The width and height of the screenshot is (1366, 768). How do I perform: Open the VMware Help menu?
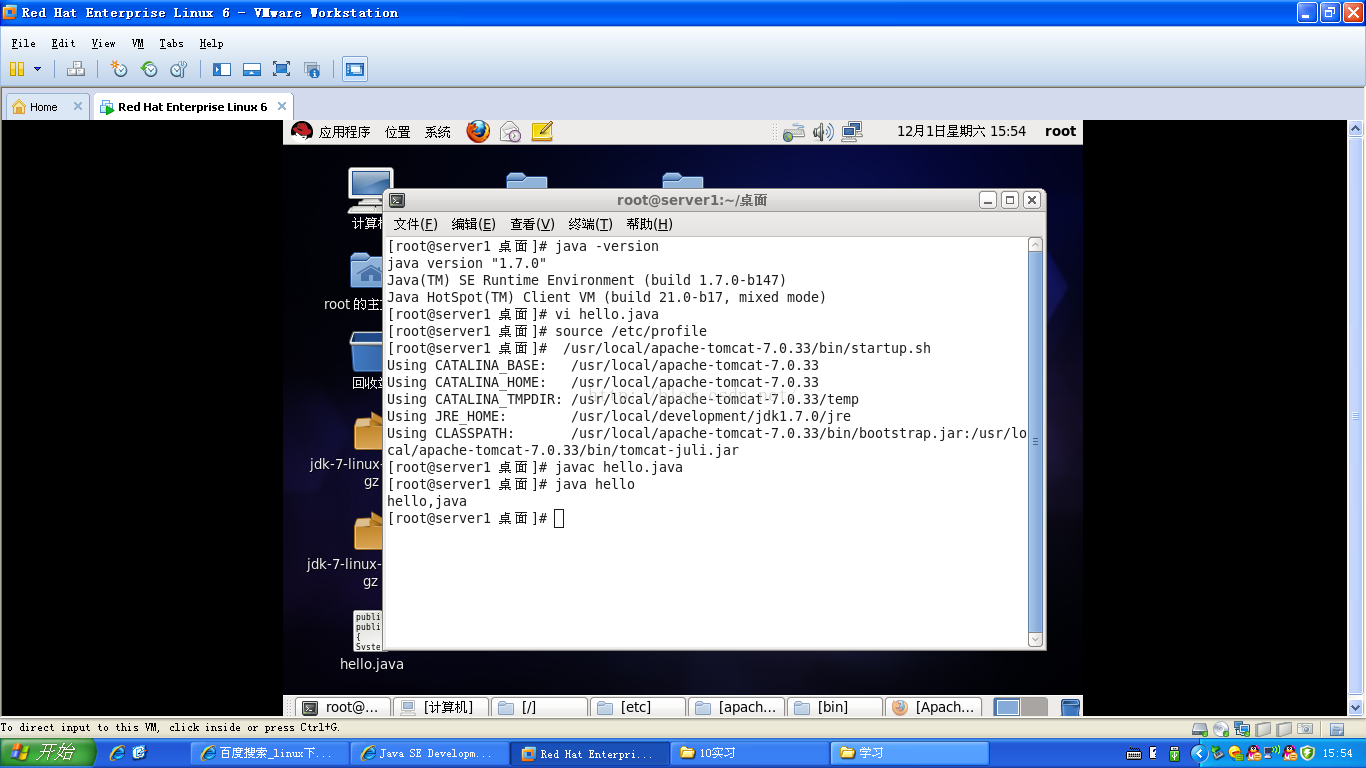click(x=211, y=43)
